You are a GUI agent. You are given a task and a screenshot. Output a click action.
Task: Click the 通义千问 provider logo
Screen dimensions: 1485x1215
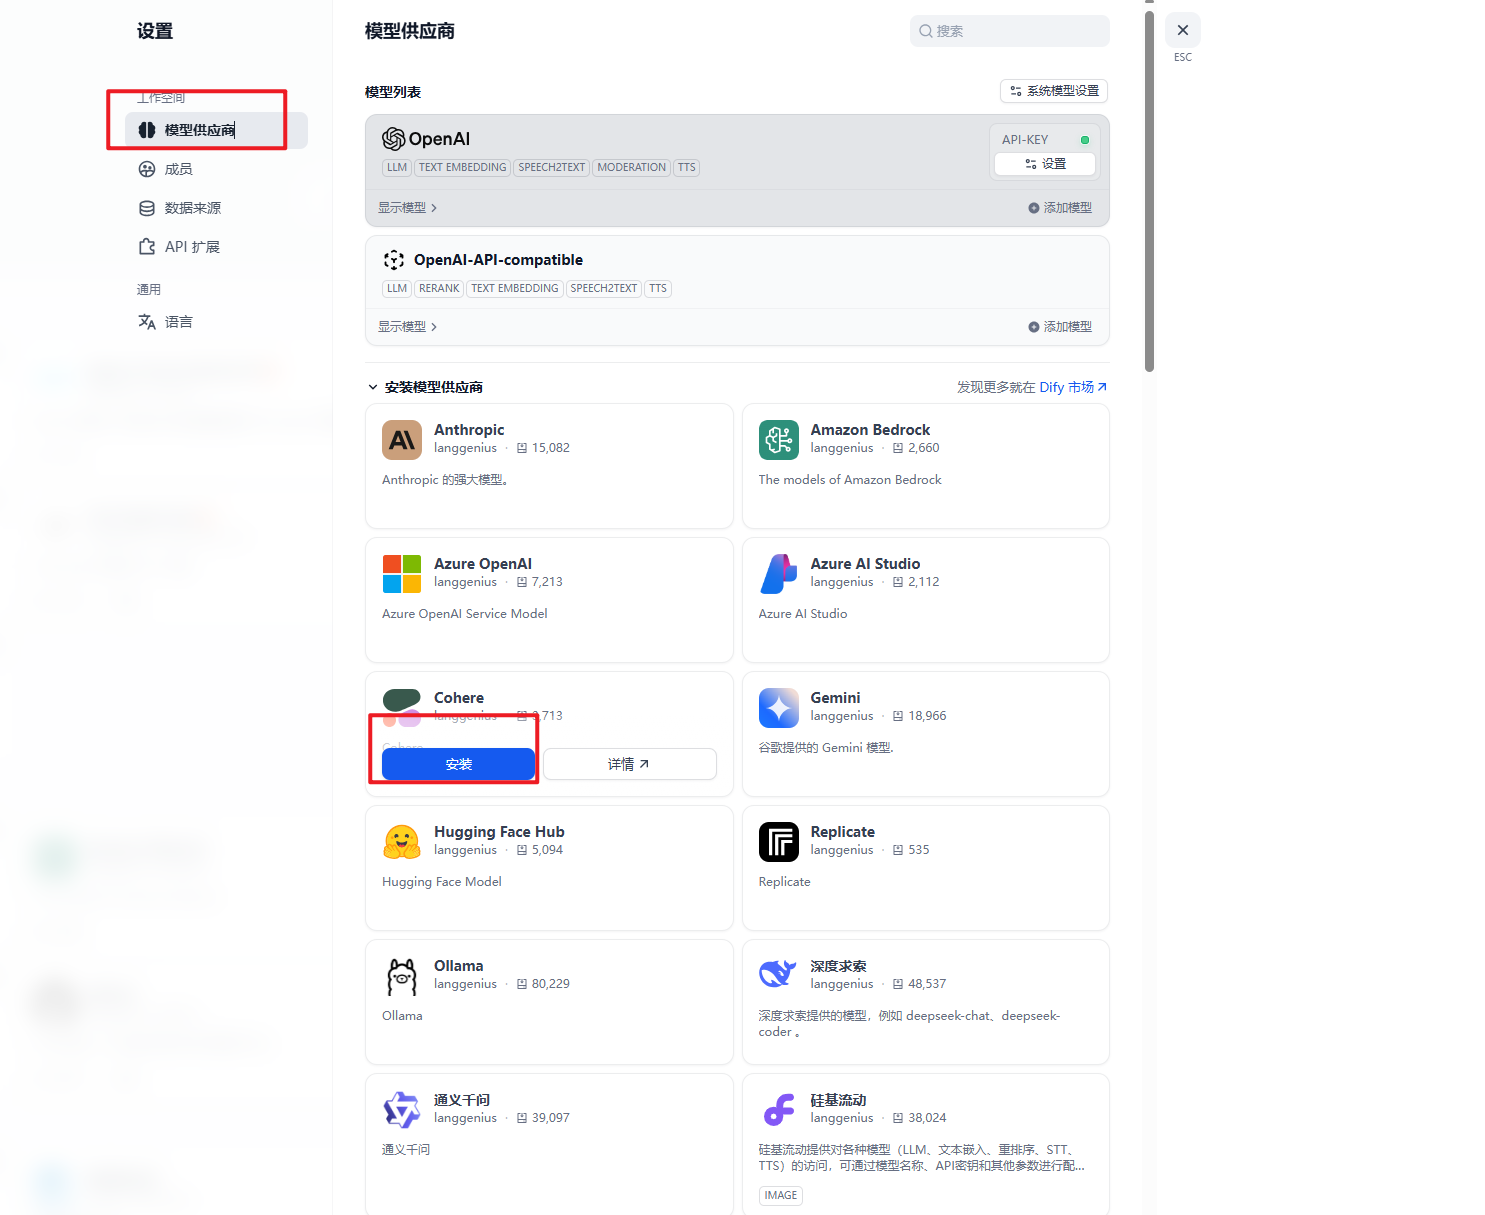(402, 1110)
